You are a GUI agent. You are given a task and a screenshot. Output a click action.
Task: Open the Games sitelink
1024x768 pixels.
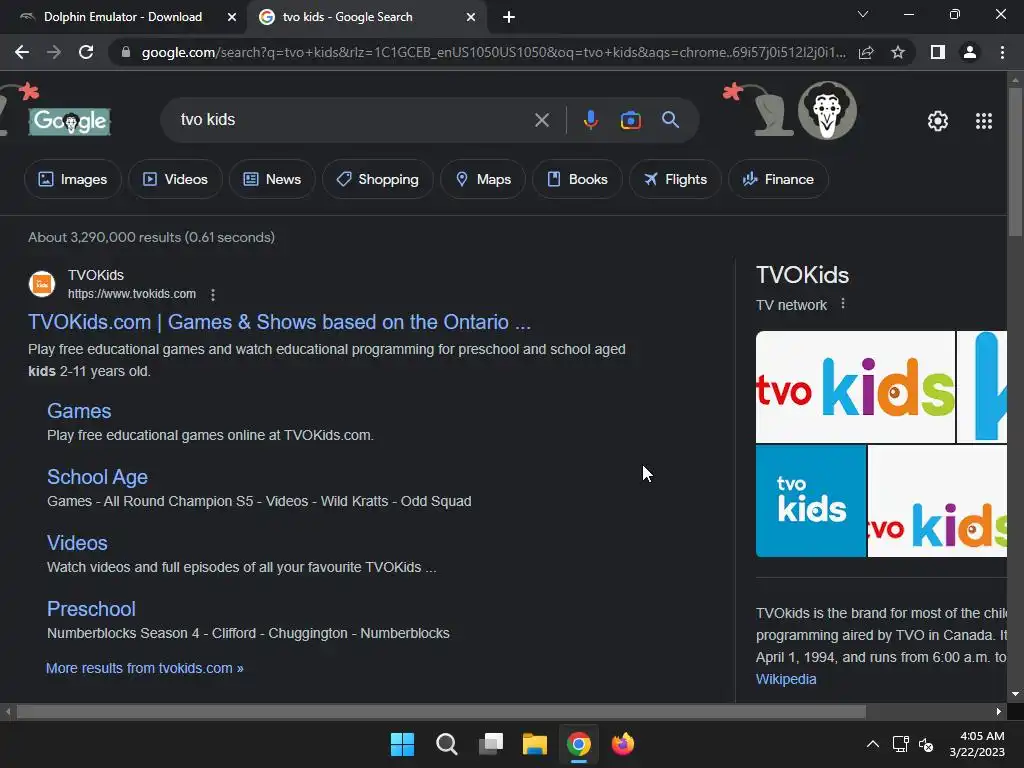(79, 411)
